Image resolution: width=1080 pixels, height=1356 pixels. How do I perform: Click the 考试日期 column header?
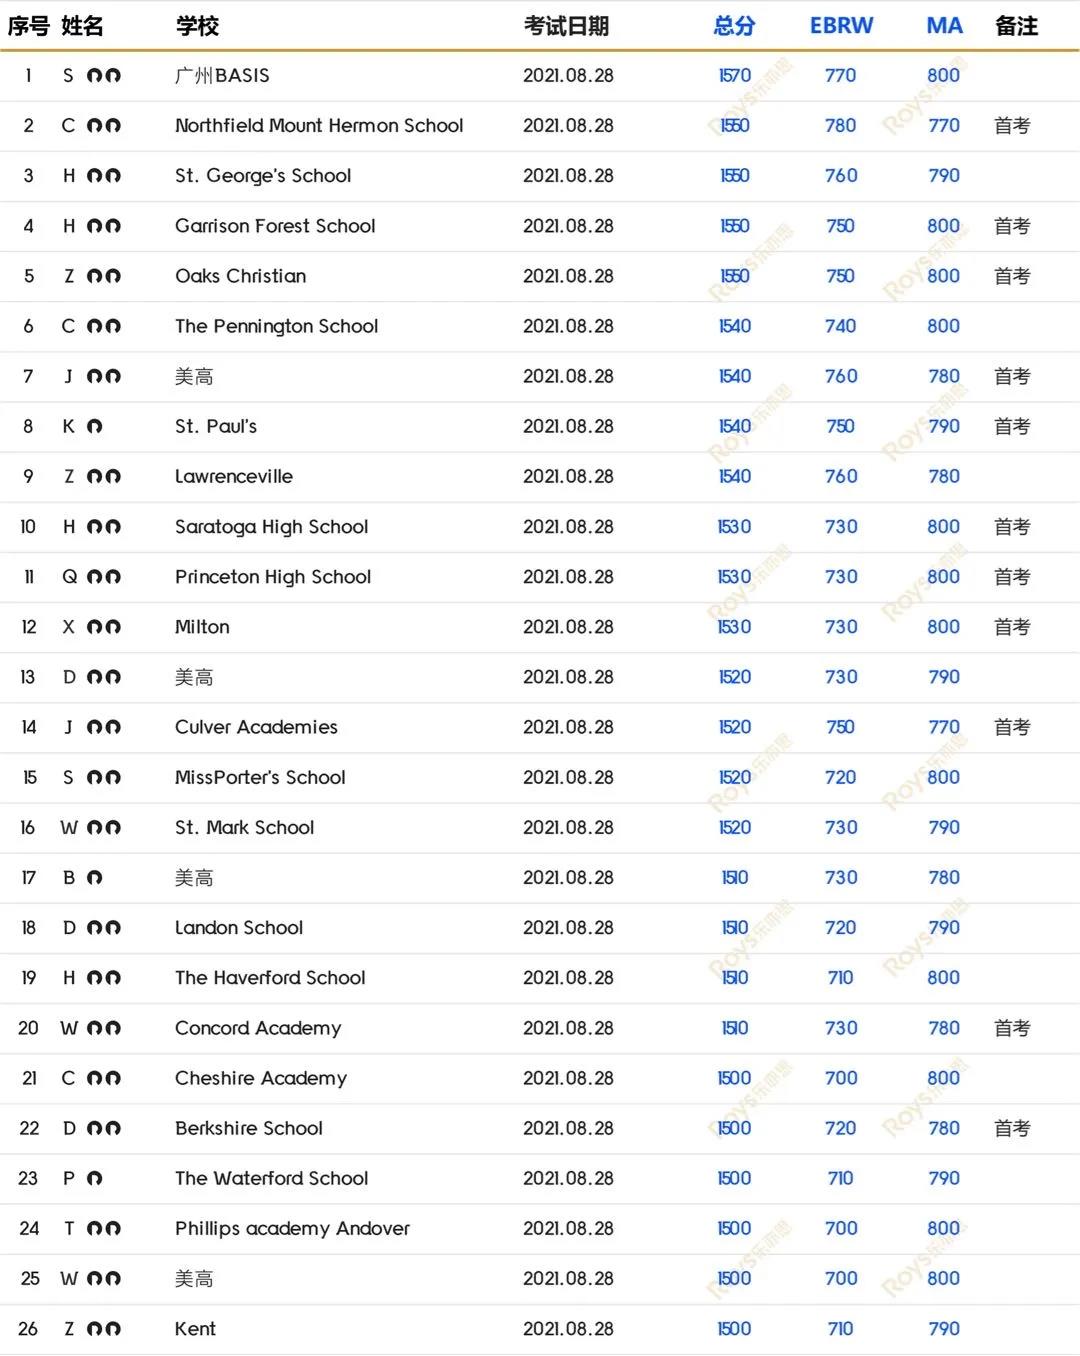pos(566,26)
